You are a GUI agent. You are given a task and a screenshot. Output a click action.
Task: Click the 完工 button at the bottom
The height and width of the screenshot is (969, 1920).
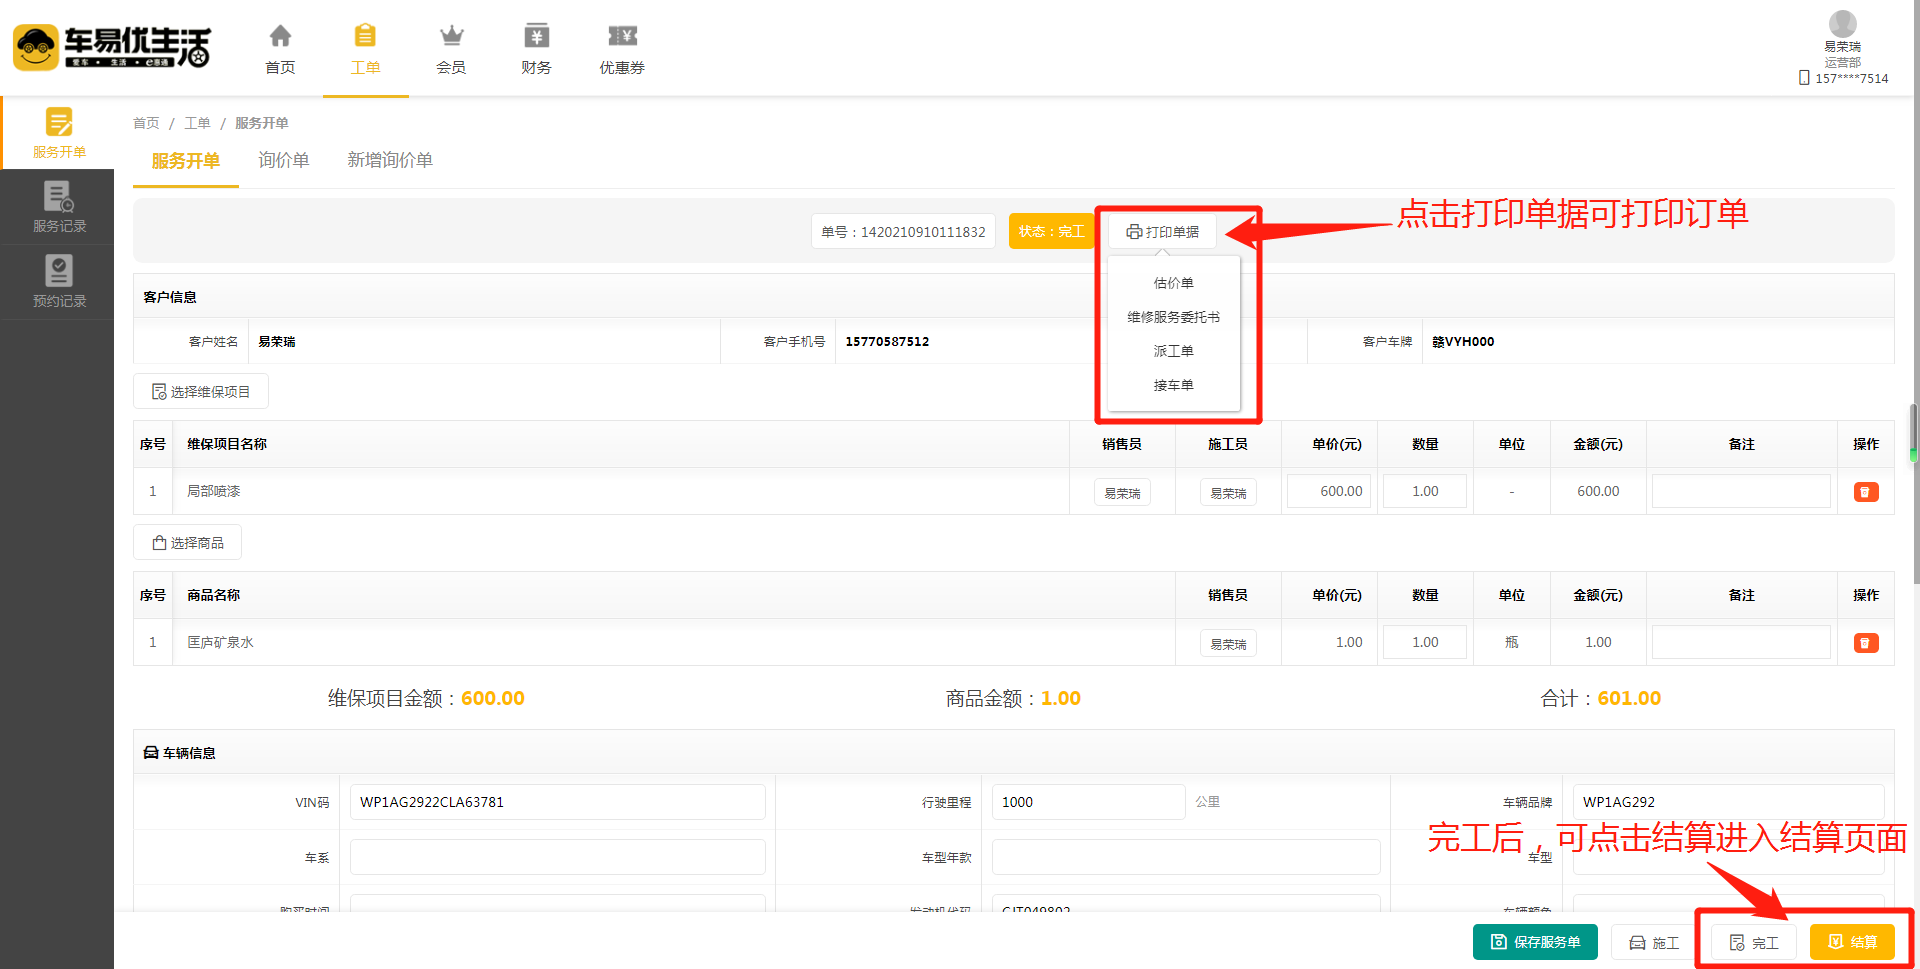1754,942
